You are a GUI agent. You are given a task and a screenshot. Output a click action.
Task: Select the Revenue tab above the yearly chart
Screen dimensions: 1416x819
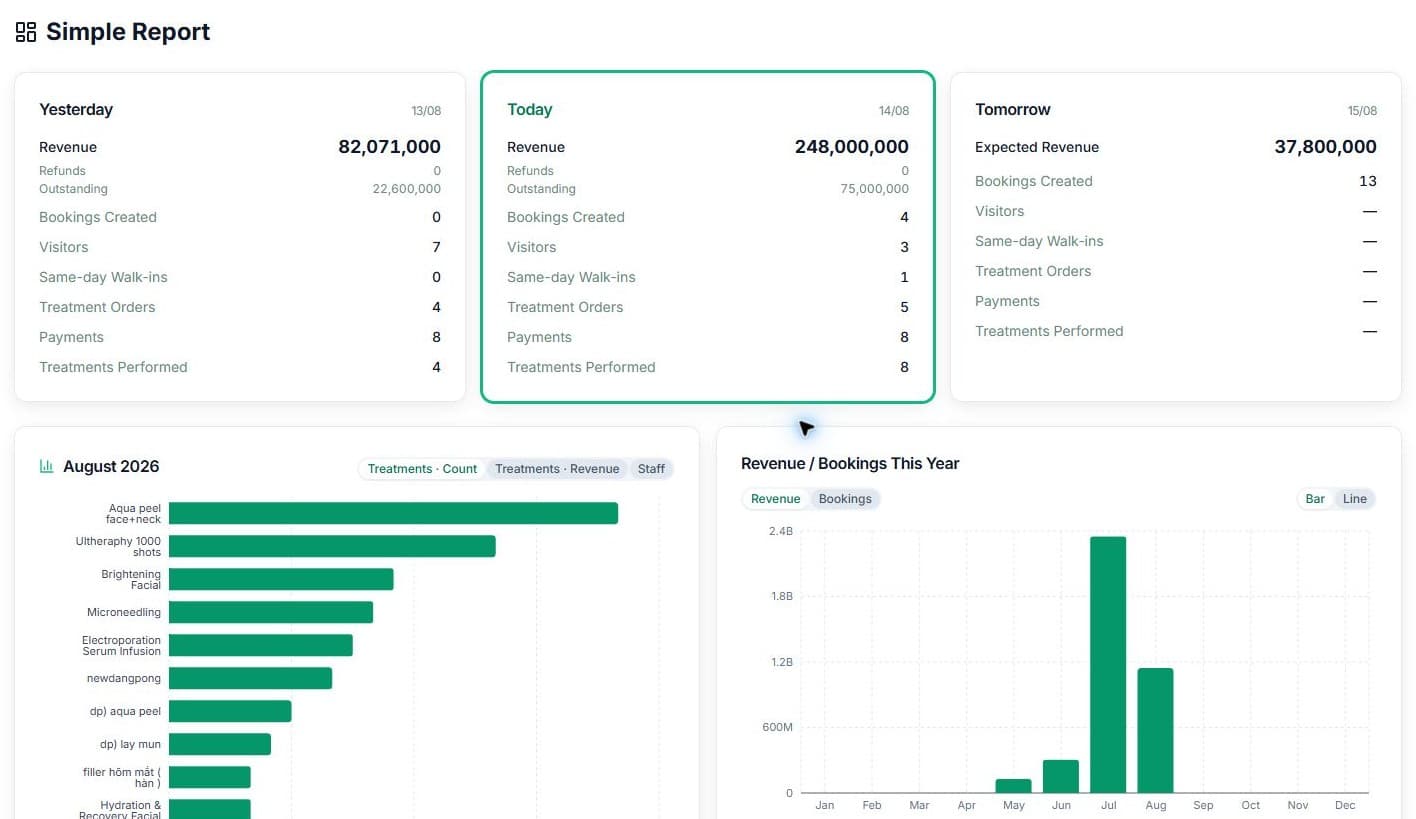[x=776, y=499]
